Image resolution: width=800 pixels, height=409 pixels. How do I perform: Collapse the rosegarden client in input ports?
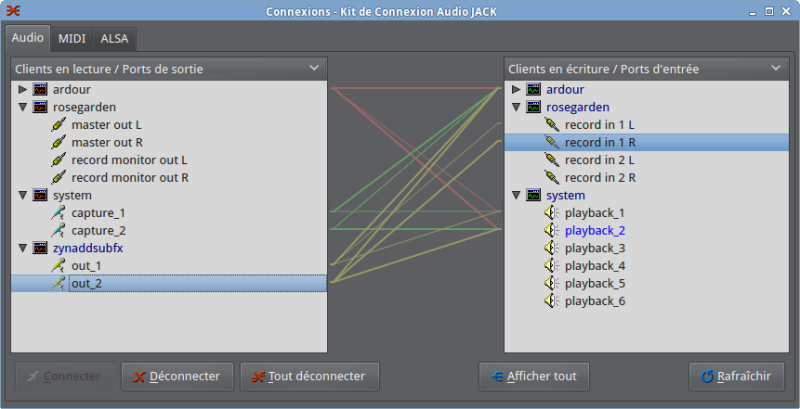click(516, 107)
